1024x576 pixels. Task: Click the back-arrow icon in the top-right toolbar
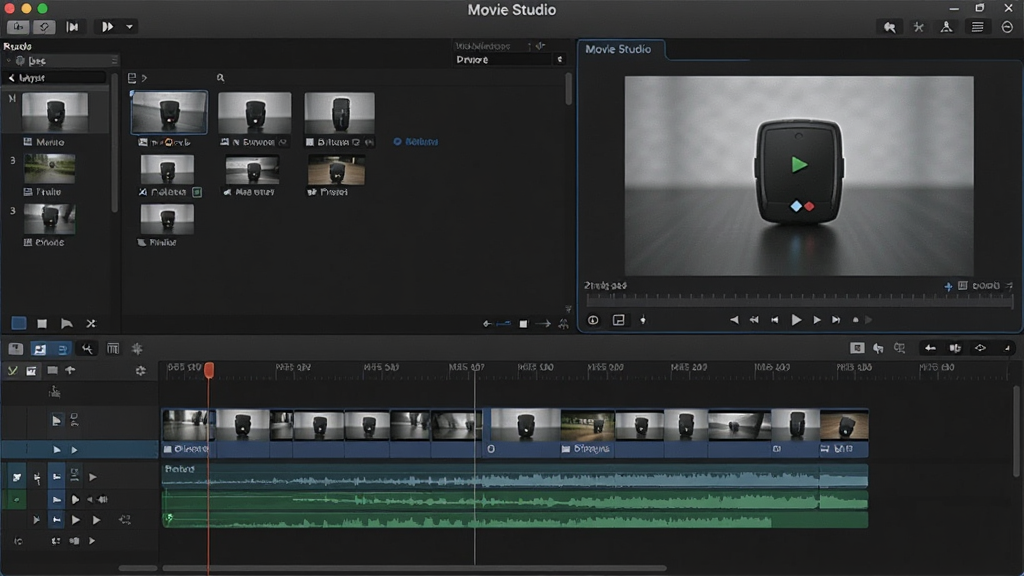[889, 27]
